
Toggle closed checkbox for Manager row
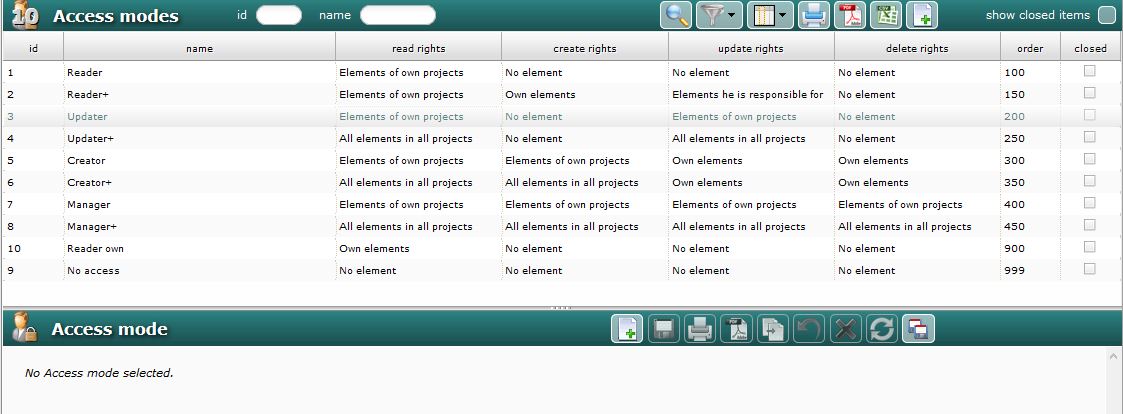[1089, 203]
